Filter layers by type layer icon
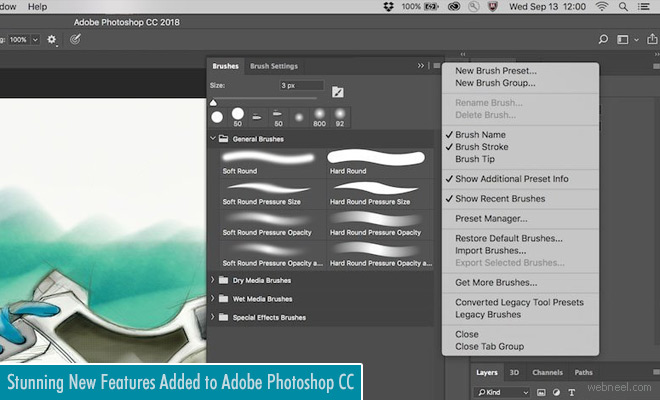This screenshot has height=400, width=660. (x=572, y=392)
